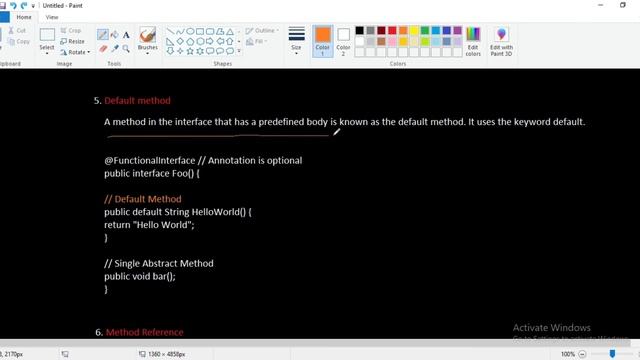Choose the Six-point star shape
The width and height of the screenshot is (640, 360).
(x=200, y=51)
